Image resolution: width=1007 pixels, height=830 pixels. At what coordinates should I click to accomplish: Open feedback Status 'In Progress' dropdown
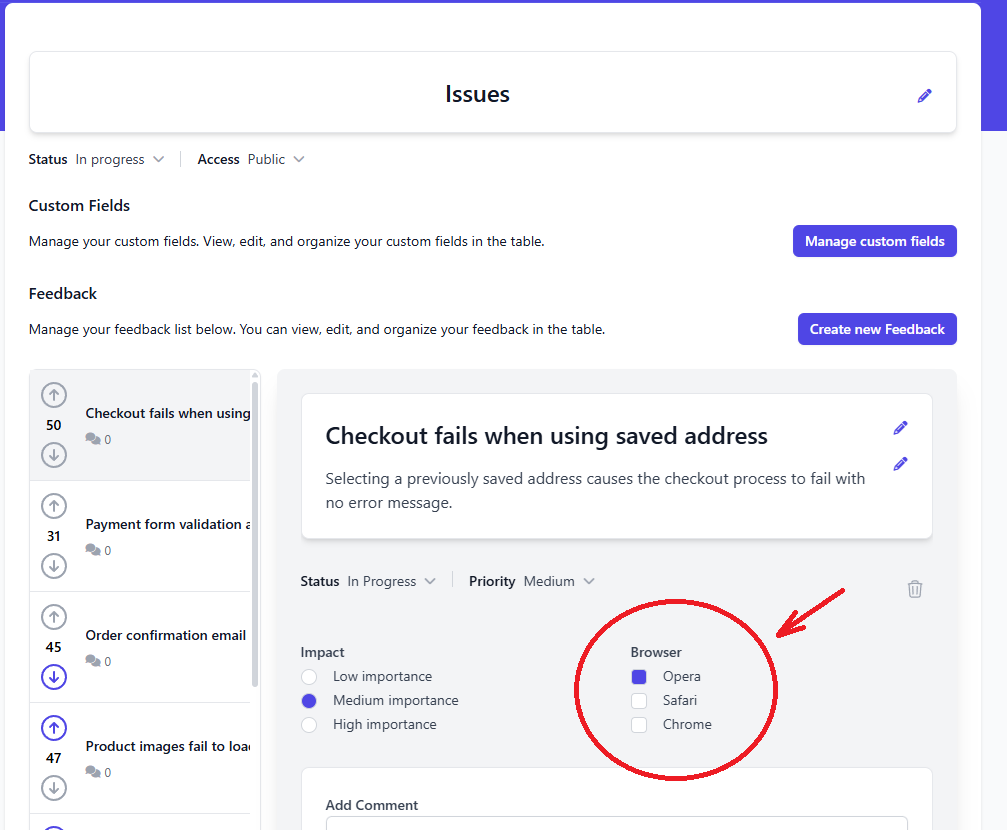392,581
